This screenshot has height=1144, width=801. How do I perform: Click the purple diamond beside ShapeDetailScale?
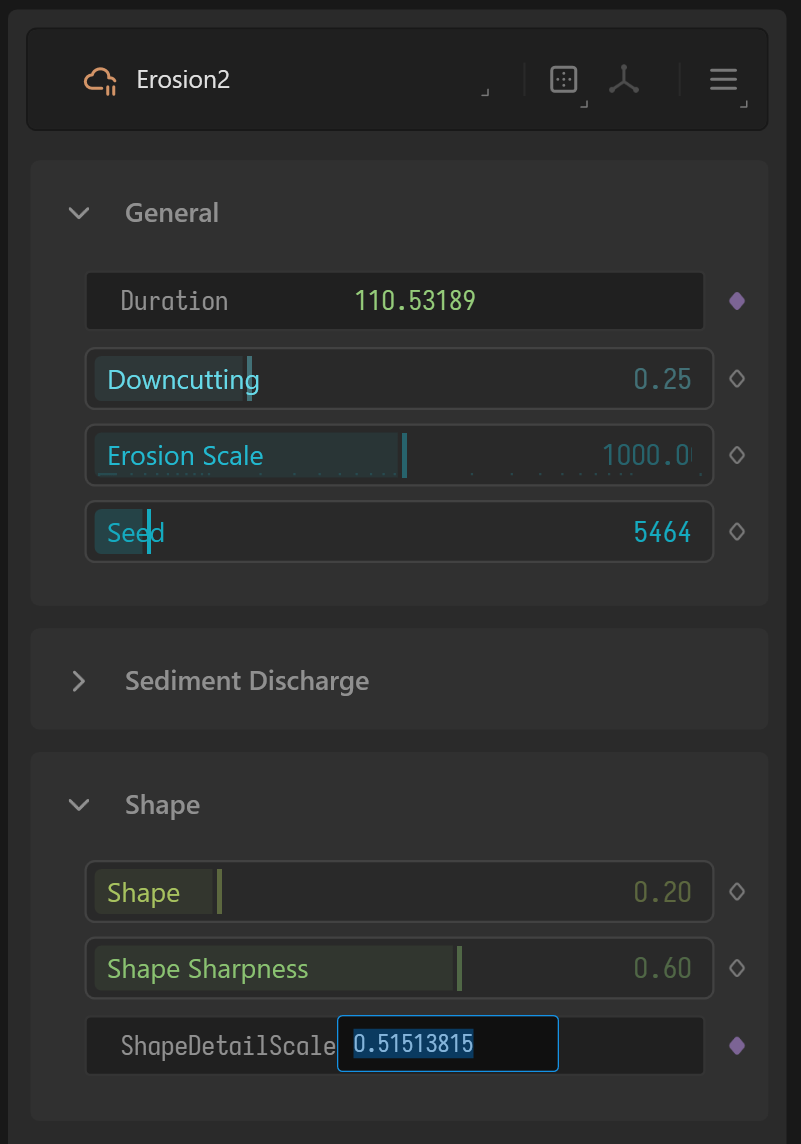pyautogui.click(x=737, y=1045)
